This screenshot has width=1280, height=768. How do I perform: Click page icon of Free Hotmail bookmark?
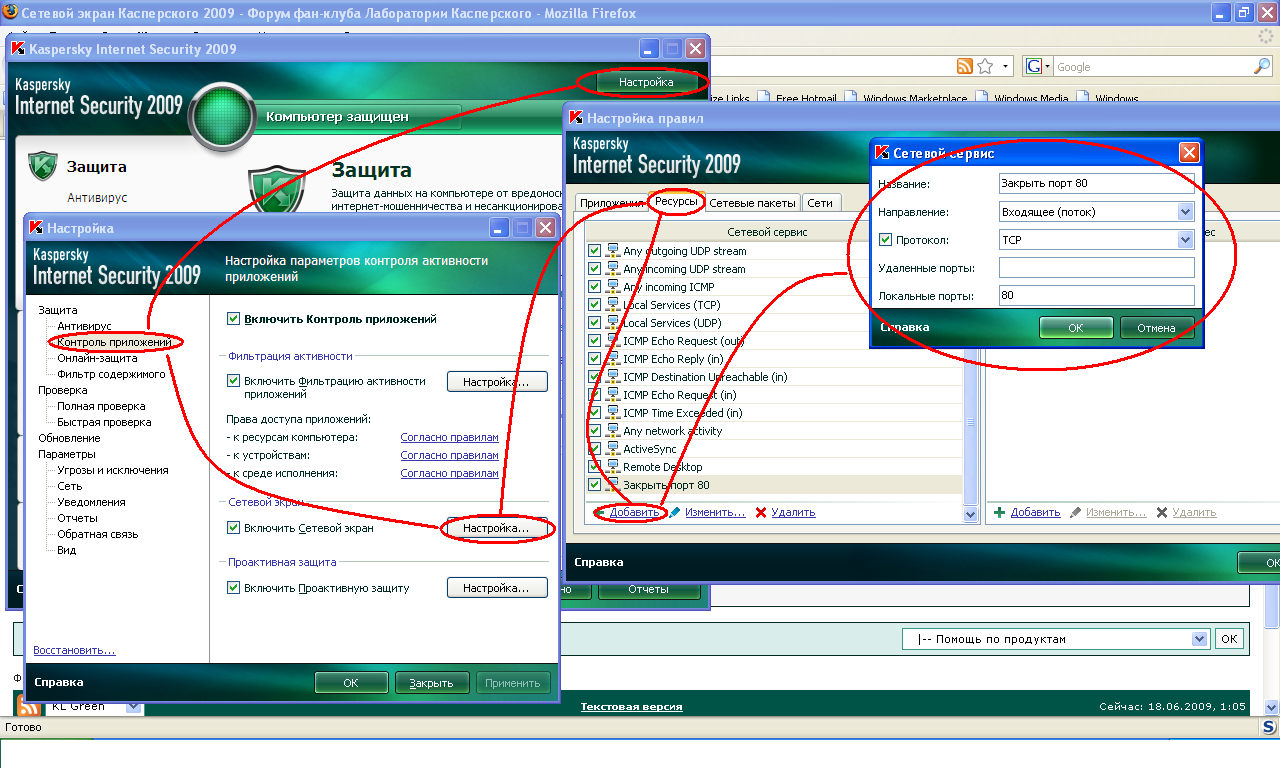click(765, 98)
